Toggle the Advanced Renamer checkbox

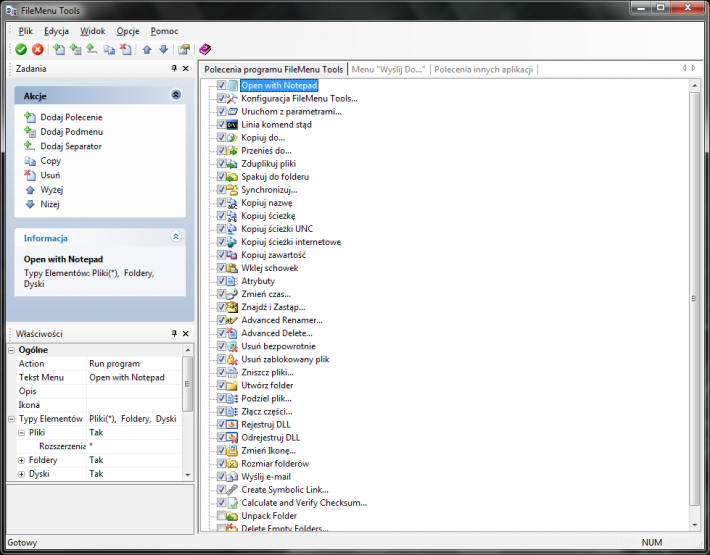[221, 320]
